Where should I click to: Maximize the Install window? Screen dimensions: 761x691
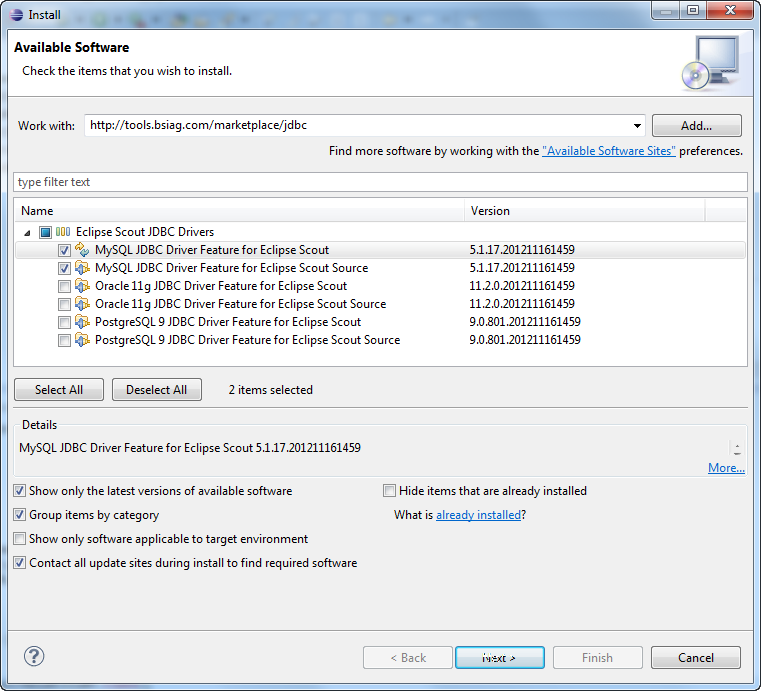[693, 10]
